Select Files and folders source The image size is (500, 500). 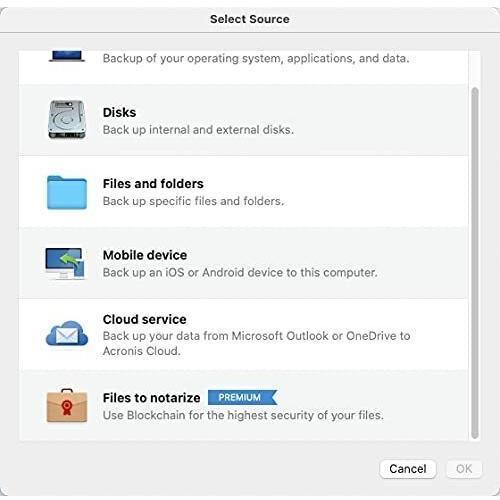pos(244,191)
